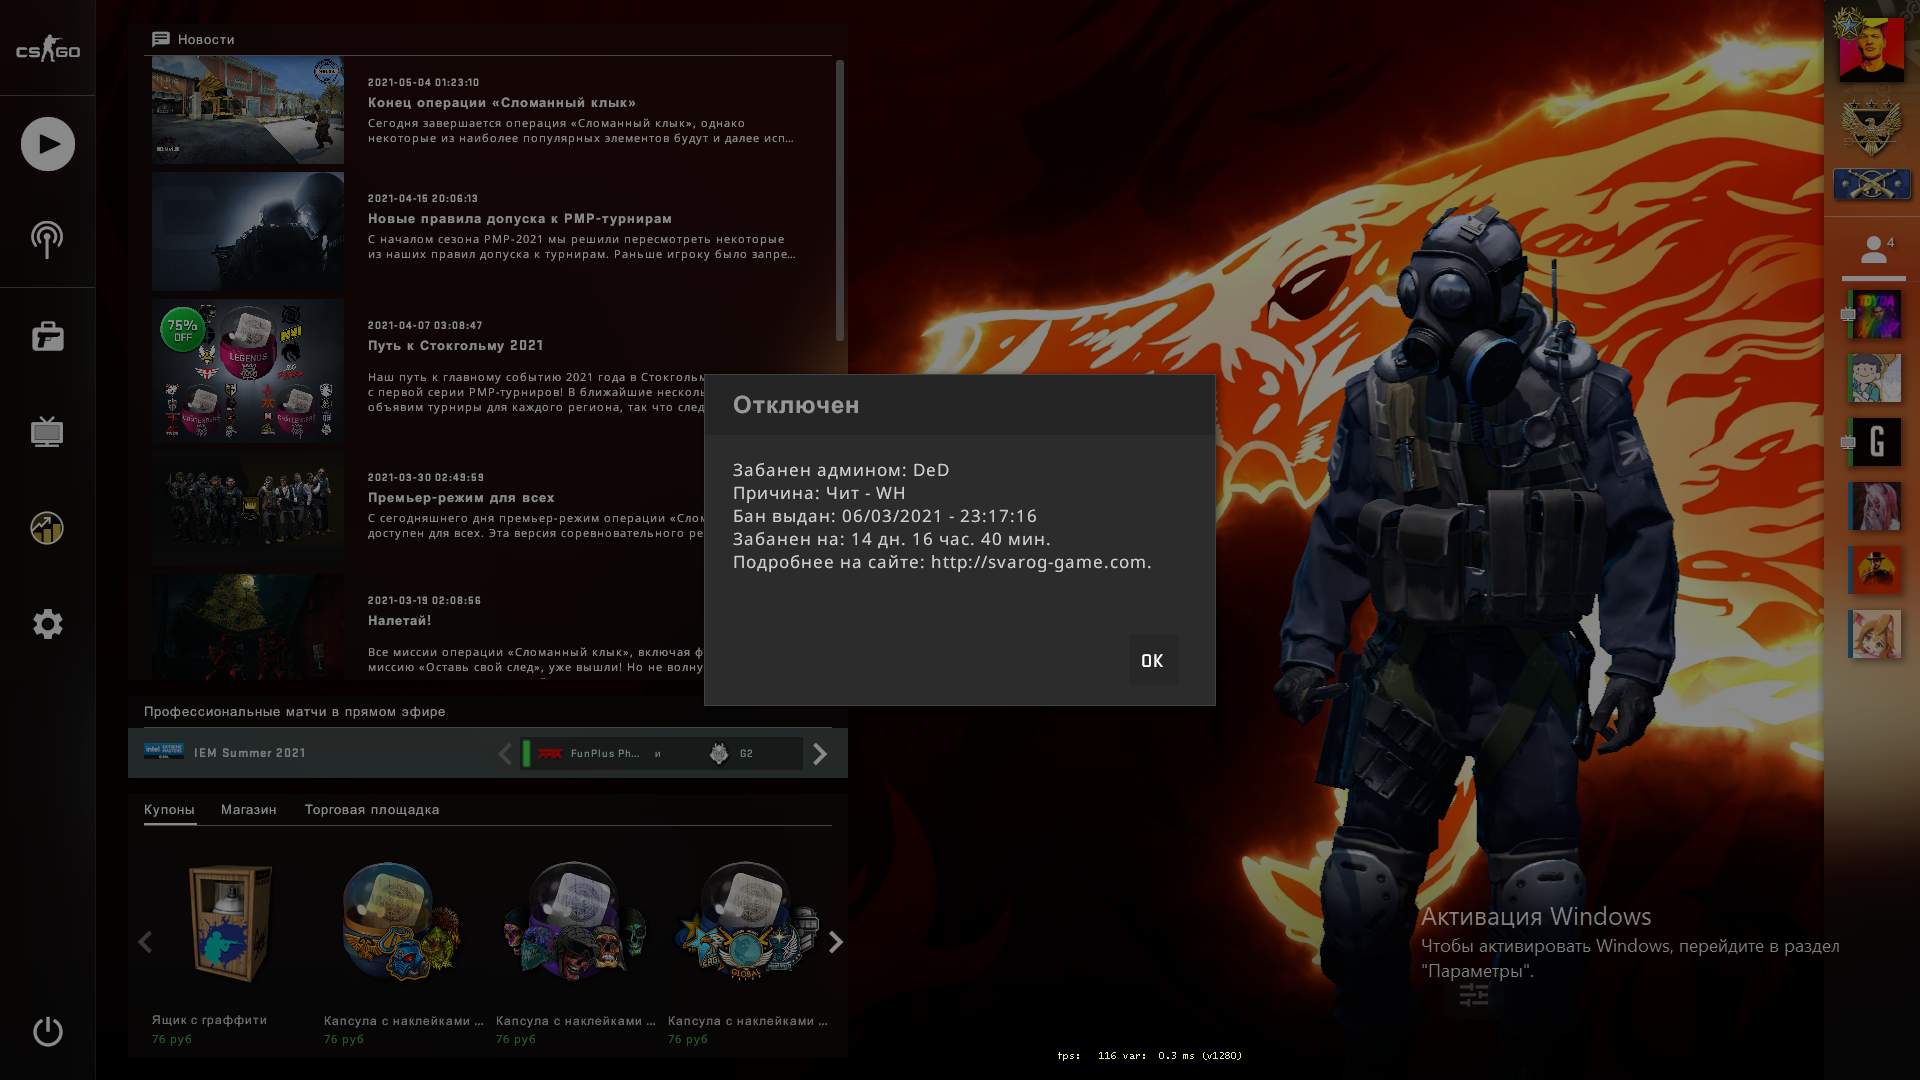Click the Intel Extreme Masters logo

[x=164, y=751]
